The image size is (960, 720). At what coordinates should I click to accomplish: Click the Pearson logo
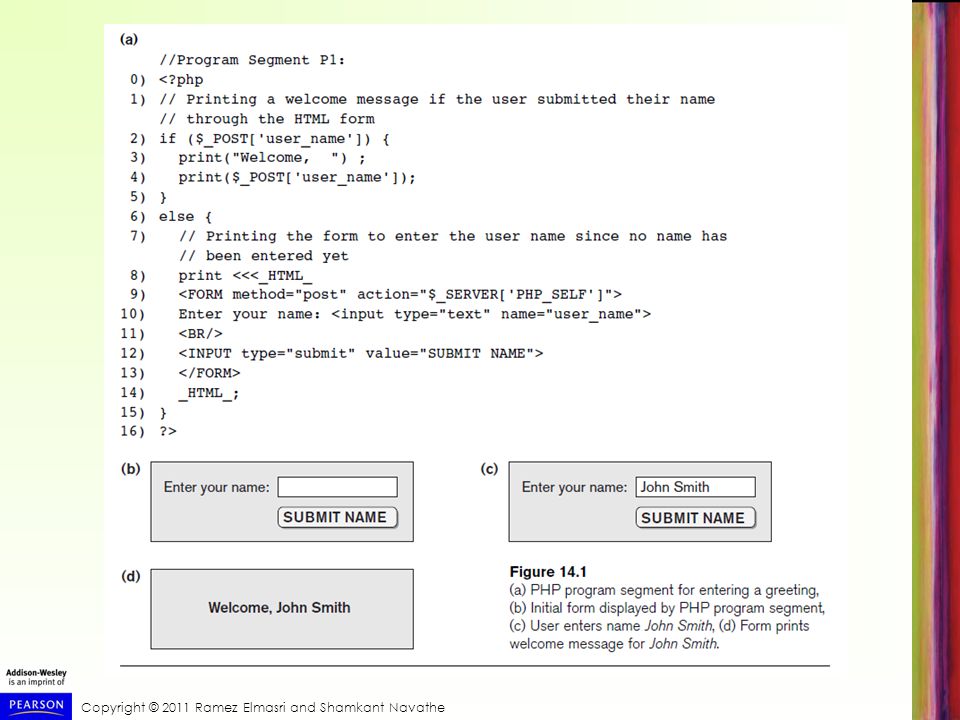(x=36, y=706)
